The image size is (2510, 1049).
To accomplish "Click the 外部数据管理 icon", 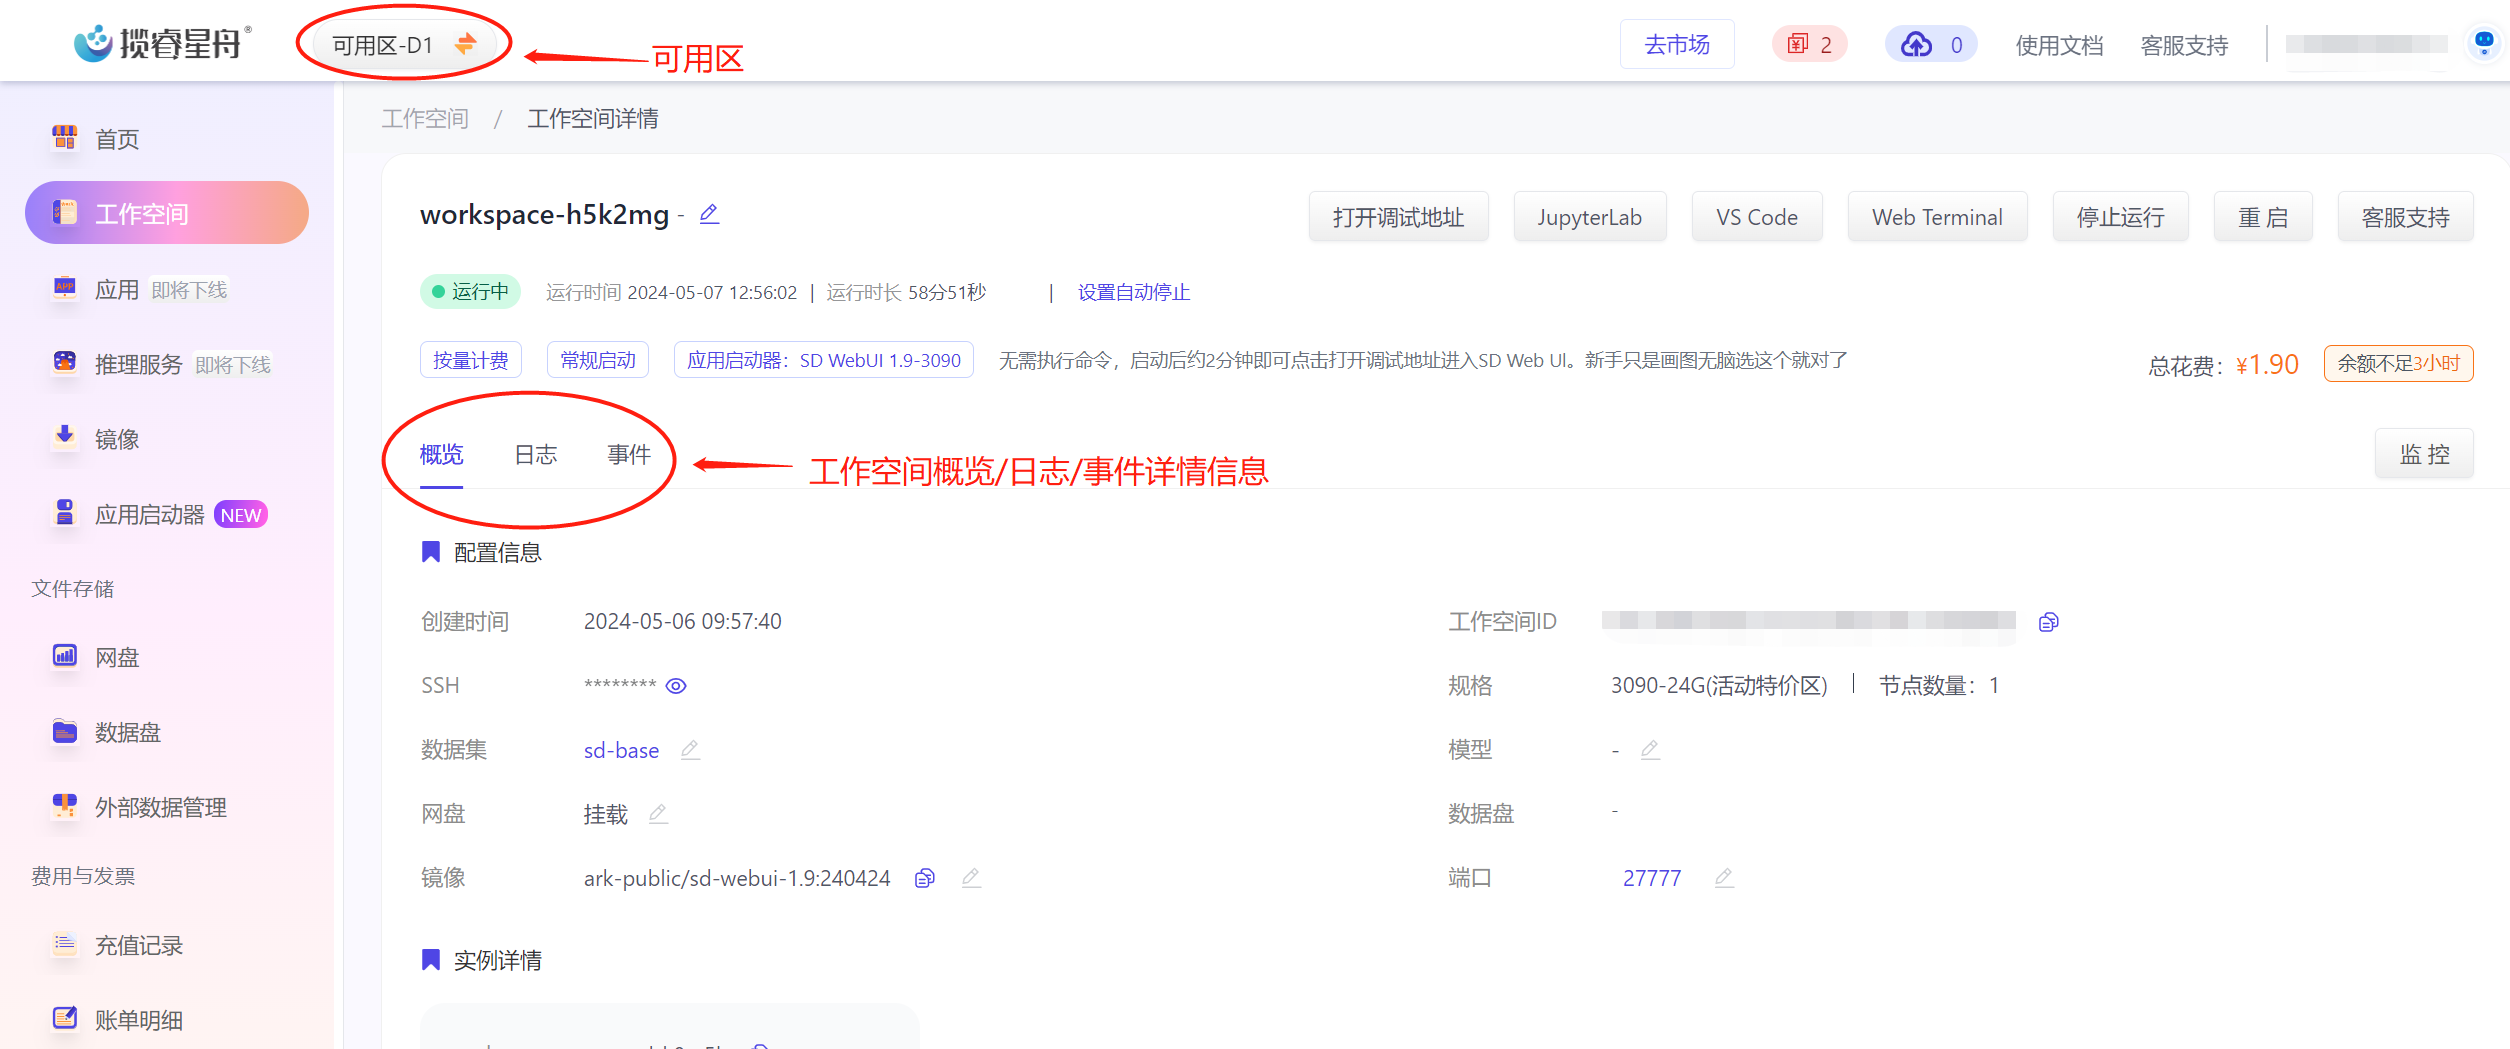I will (65, 805).
